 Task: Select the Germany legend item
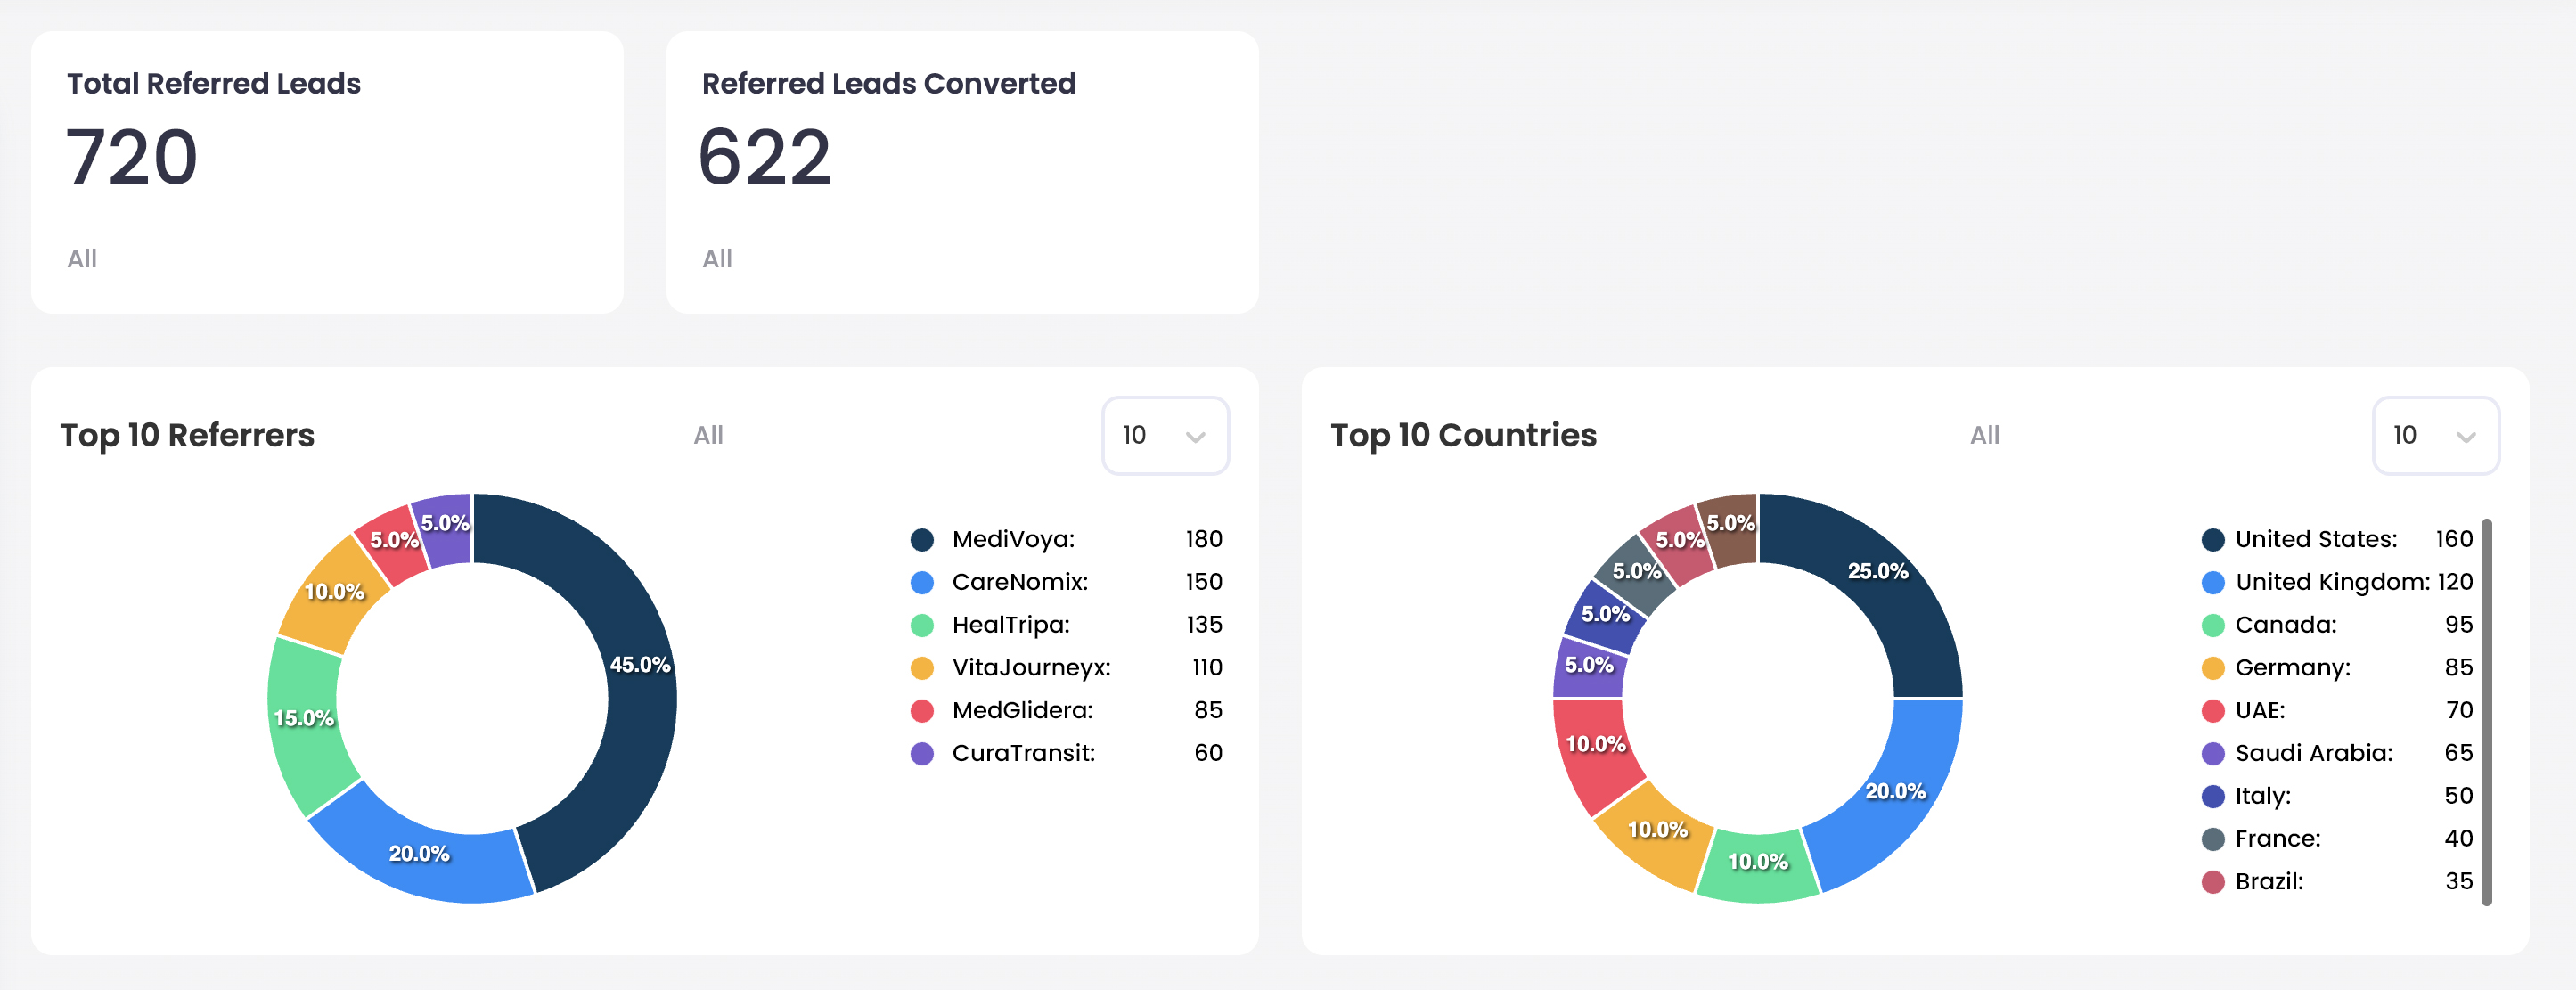click(2292, 668)
